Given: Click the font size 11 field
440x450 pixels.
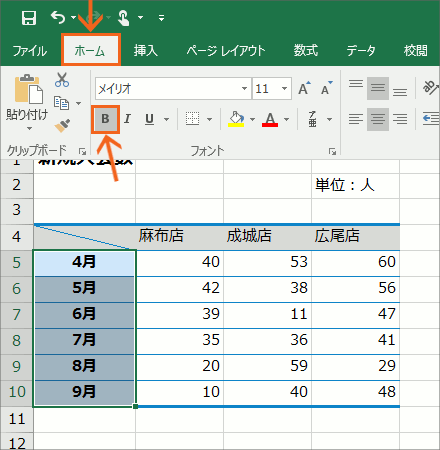Looking at the screenshot, I should pos(267,89).
